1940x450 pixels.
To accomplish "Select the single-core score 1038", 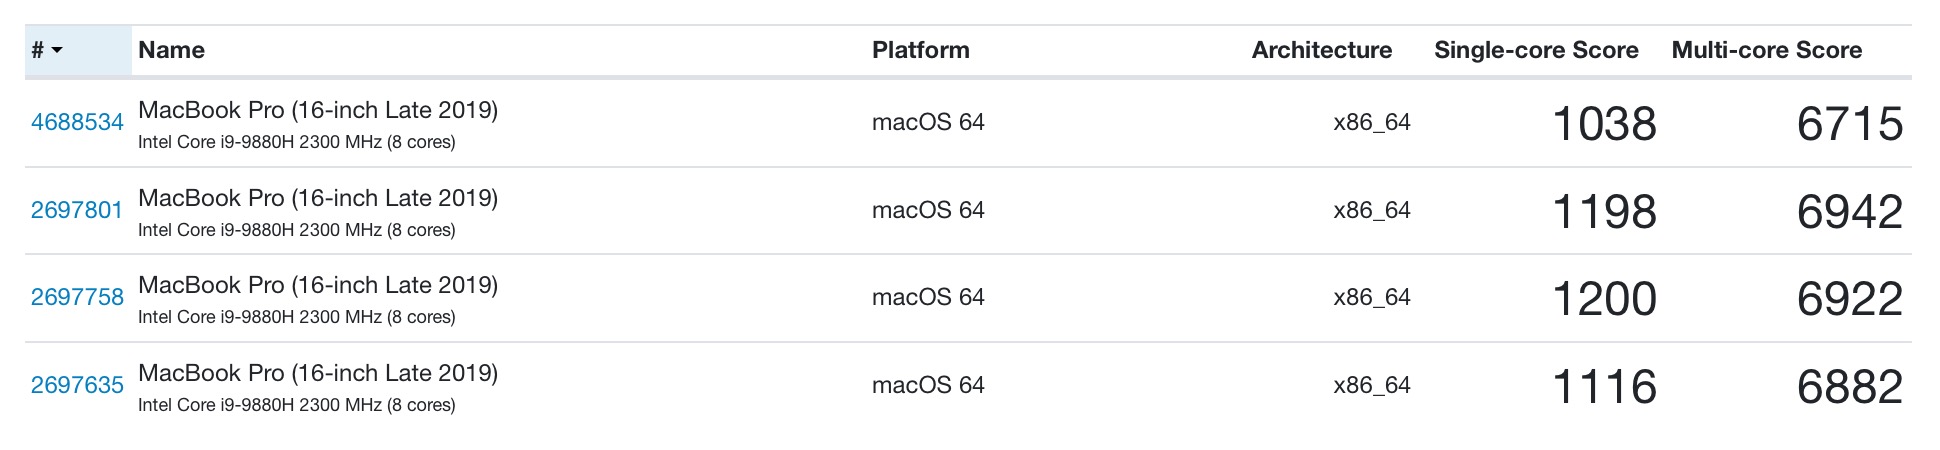I will (1604, 124).
